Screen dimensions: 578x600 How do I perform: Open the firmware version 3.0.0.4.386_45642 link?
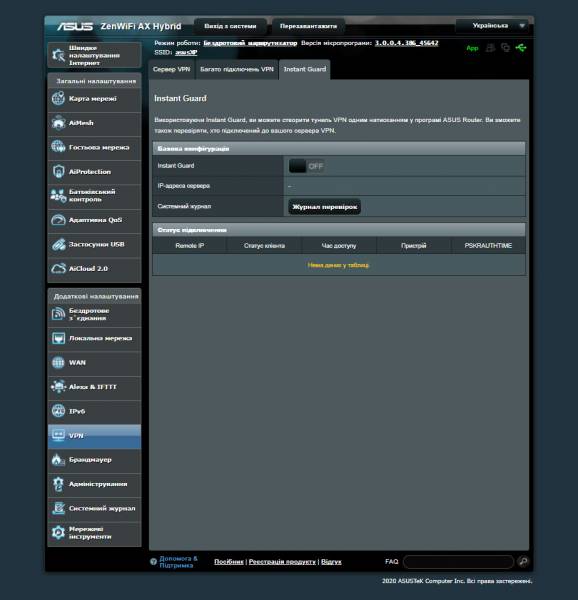(406, 43)
